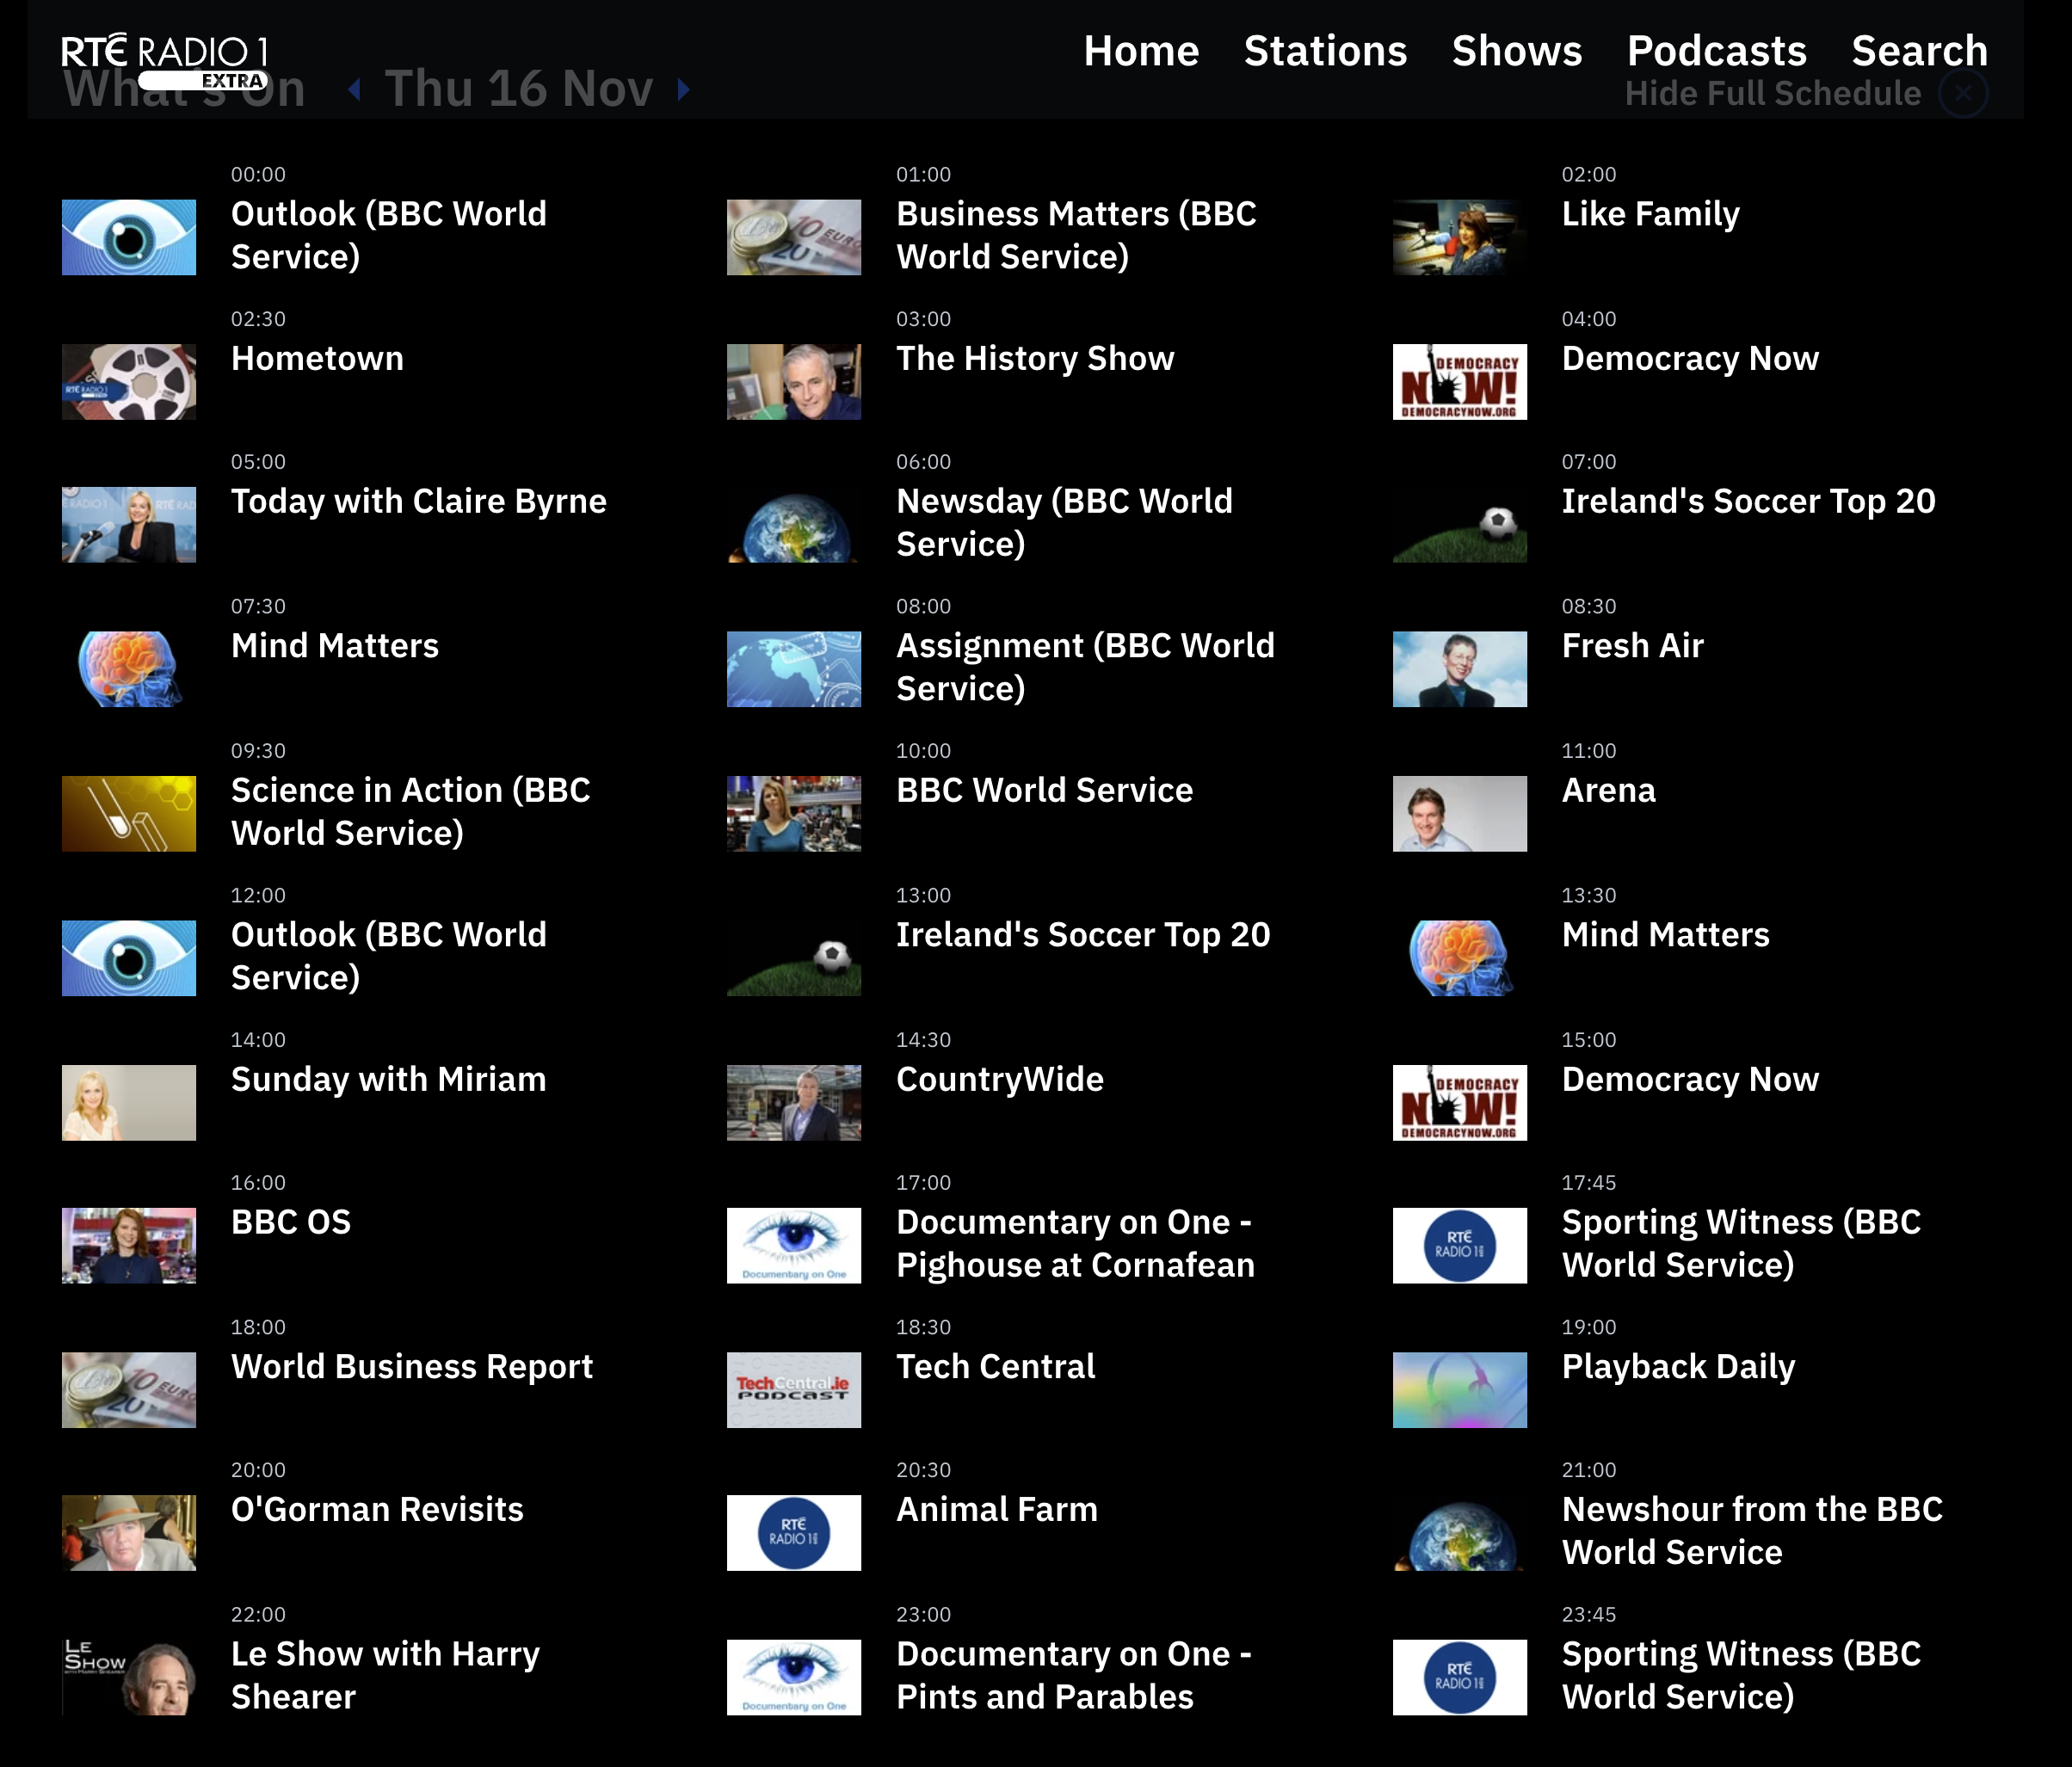Select 23:45 Sporting Witness title
2072x1767 pixels.
1741,1676
